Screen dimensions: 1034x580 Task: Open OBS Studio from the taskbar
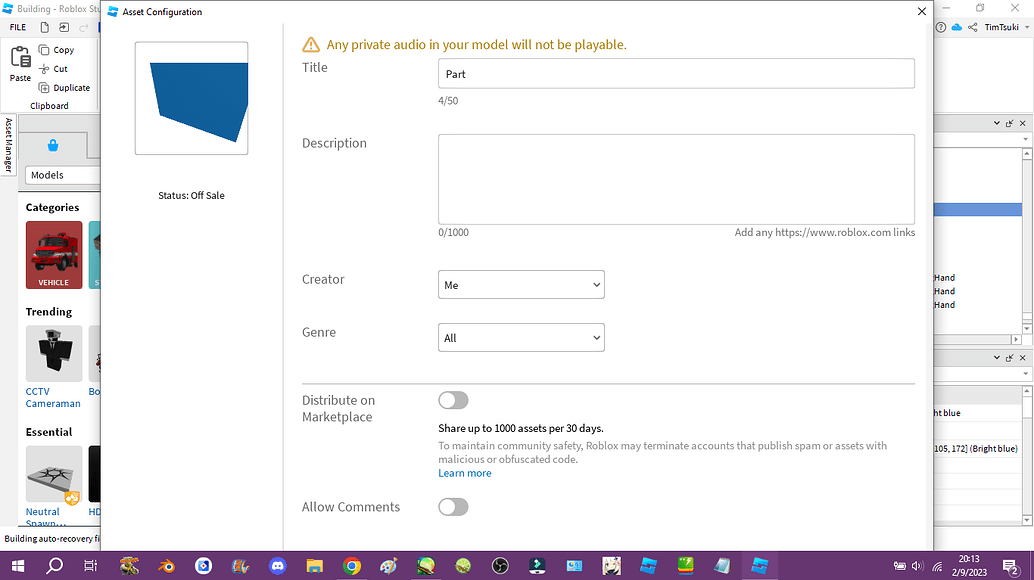[499, 566]
